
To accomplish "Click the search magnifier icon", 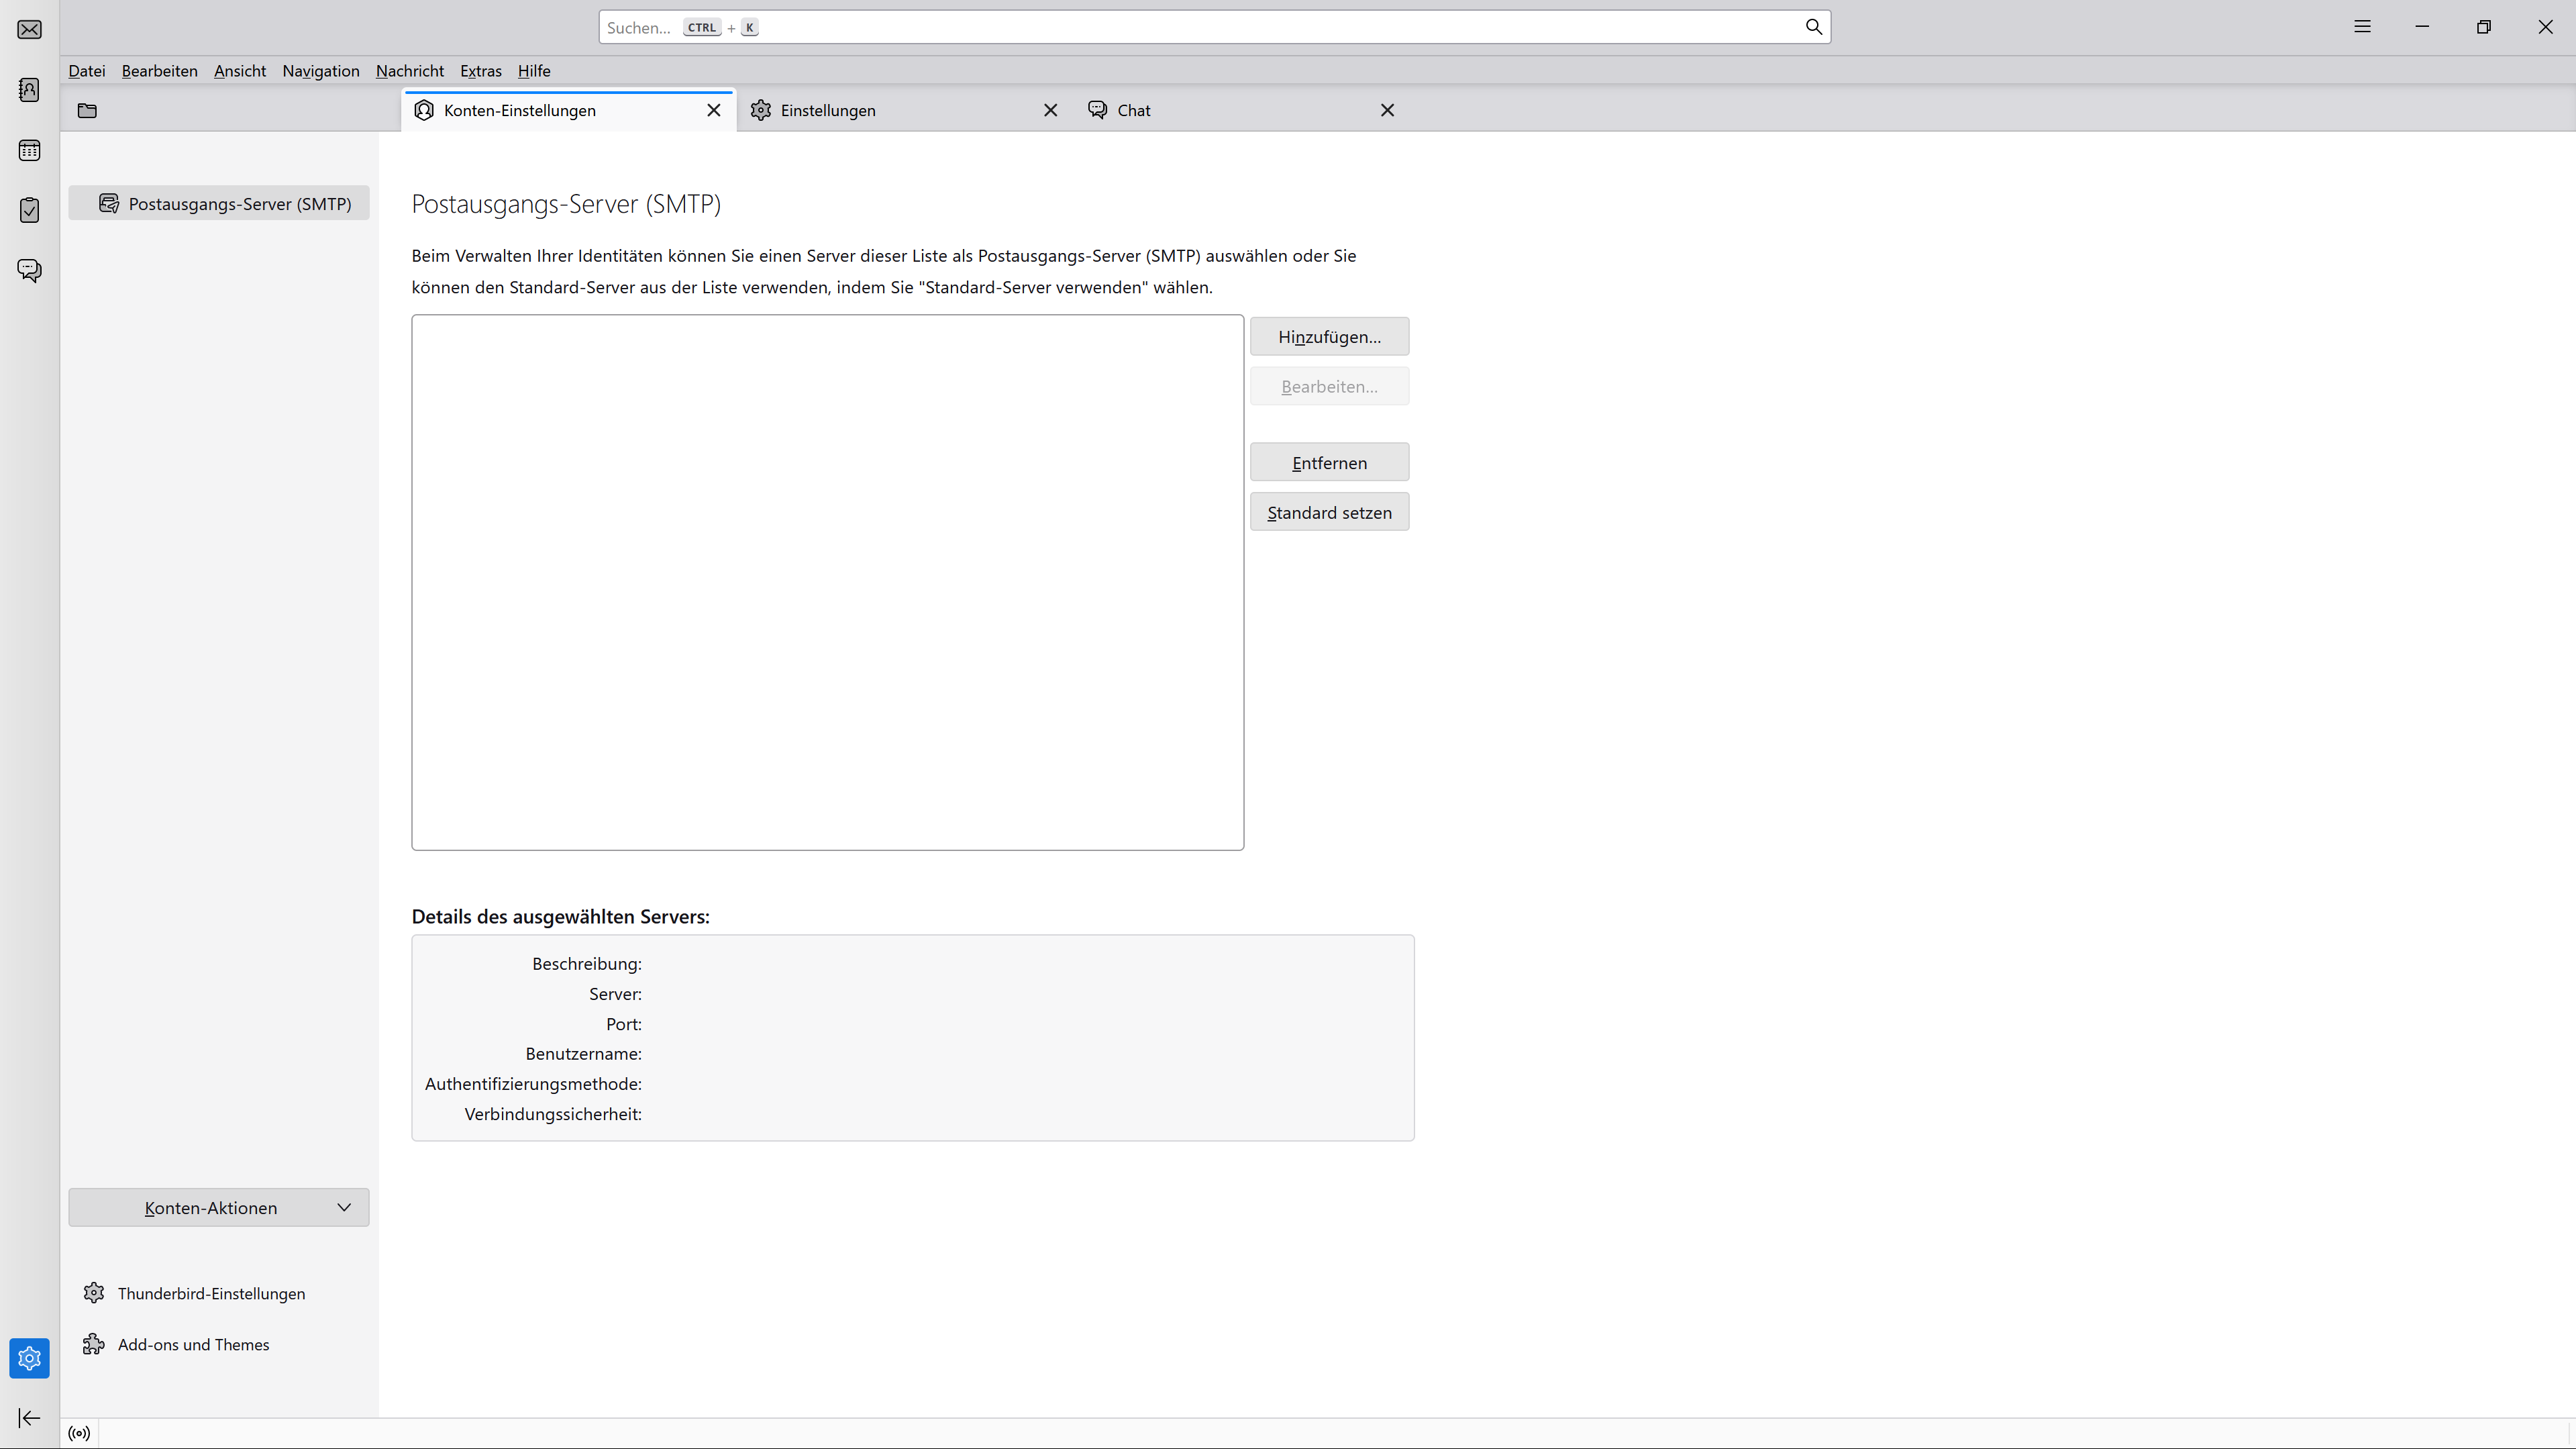I will point(1813,27).
